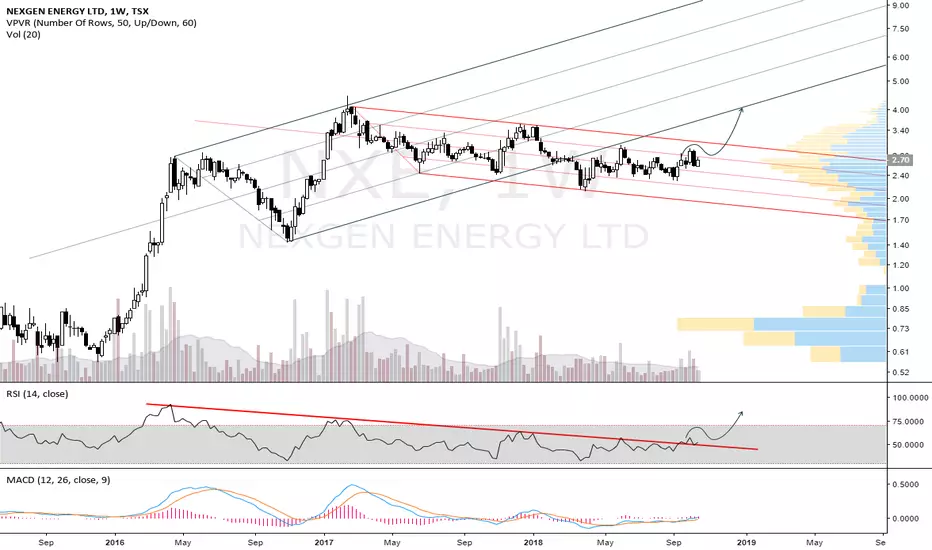932x550 pixels.
Task: Click the 1.20 price axis label
Action: [x=900, y=265]
